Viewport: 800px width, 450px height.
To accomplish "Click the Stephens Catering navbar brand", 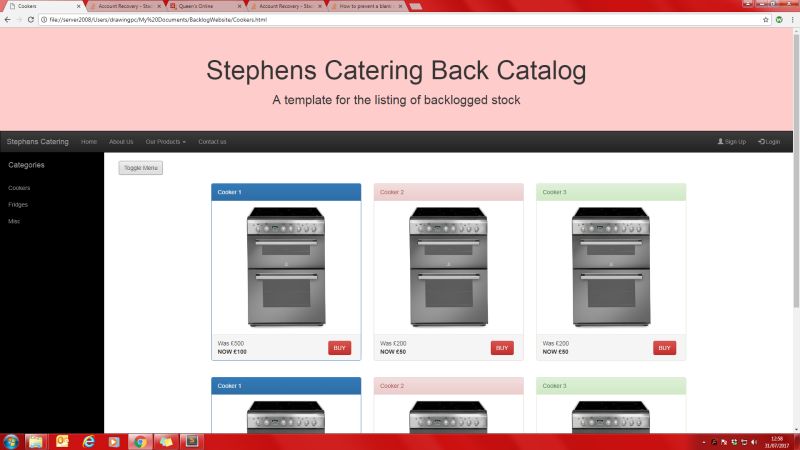I will coord(38,141).
